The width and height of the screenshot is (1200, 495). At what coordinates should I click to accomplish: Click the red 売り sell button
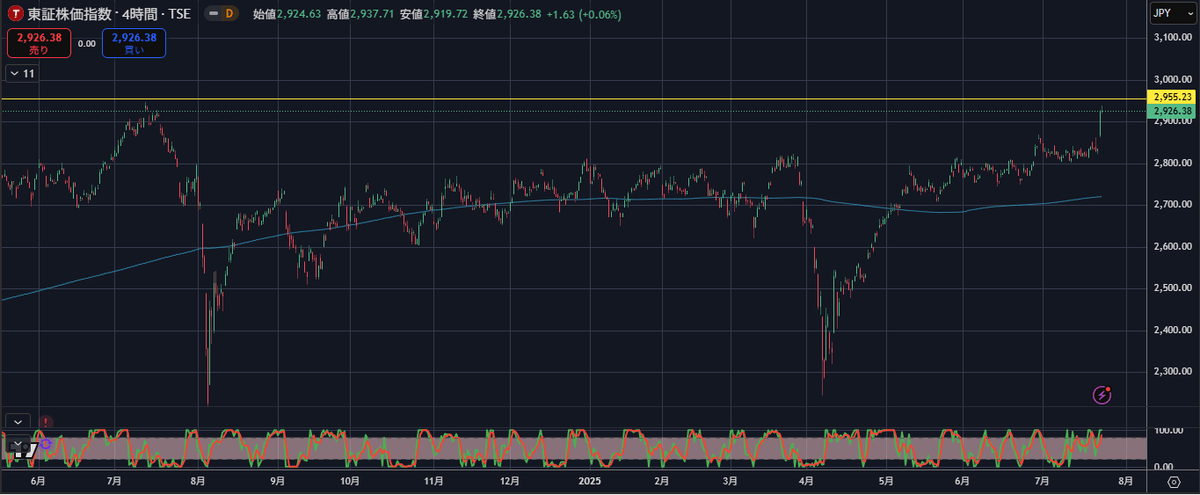pos(37,43)
